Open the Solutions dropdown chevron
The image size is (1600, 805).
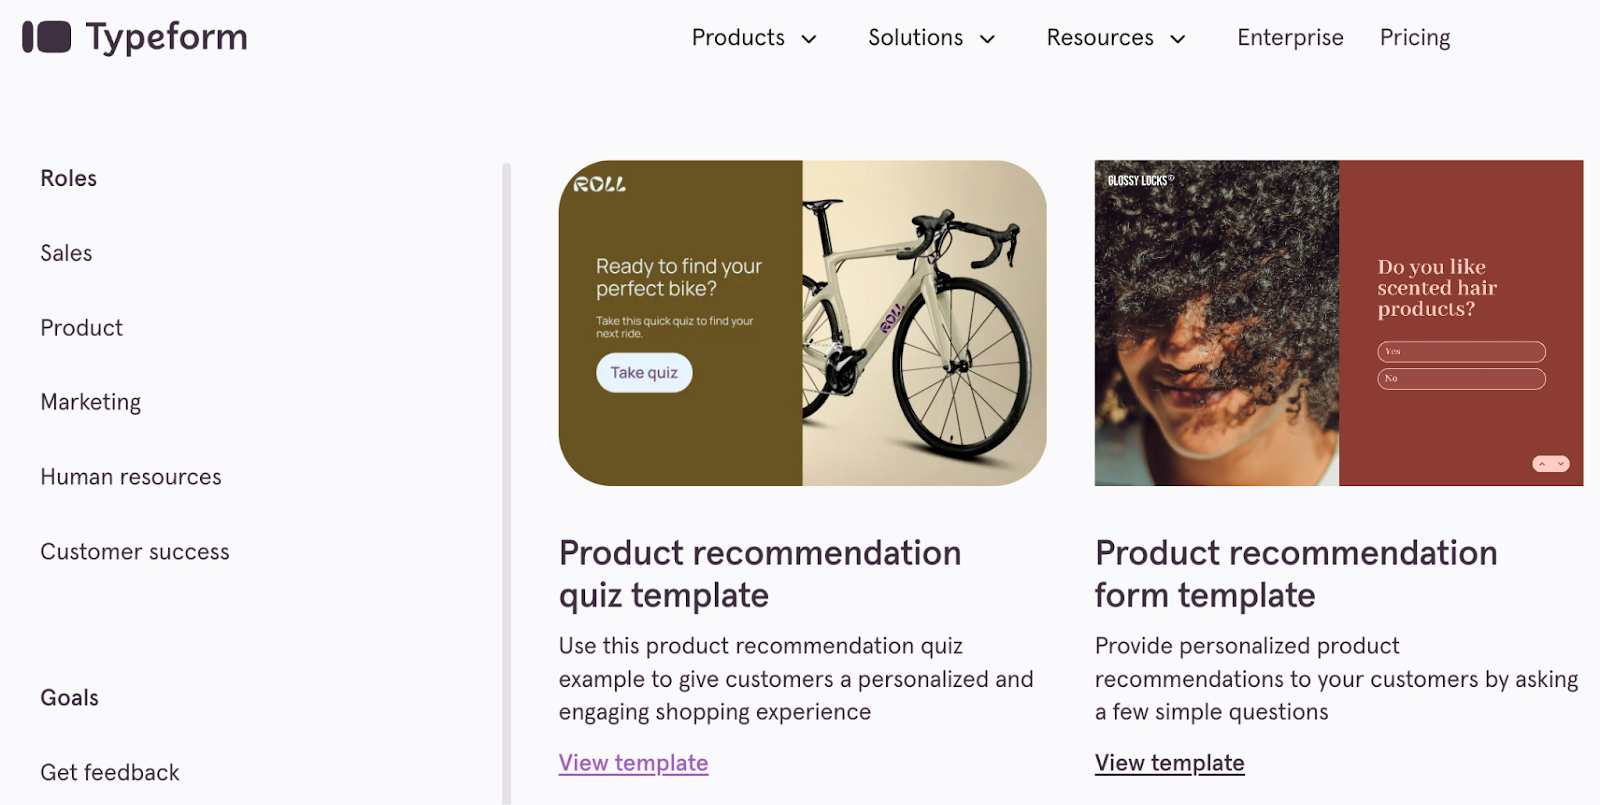[x=987, y=39]
